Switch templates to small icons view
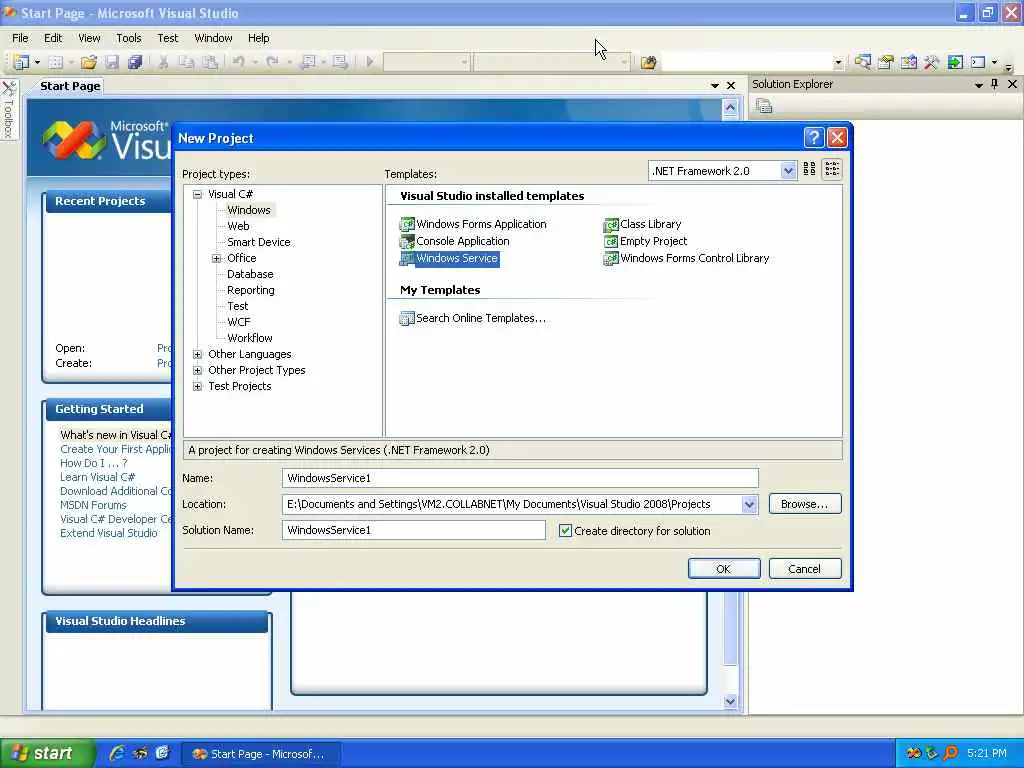The height and width of the screenshot is (768, 1024). point(832,170)
